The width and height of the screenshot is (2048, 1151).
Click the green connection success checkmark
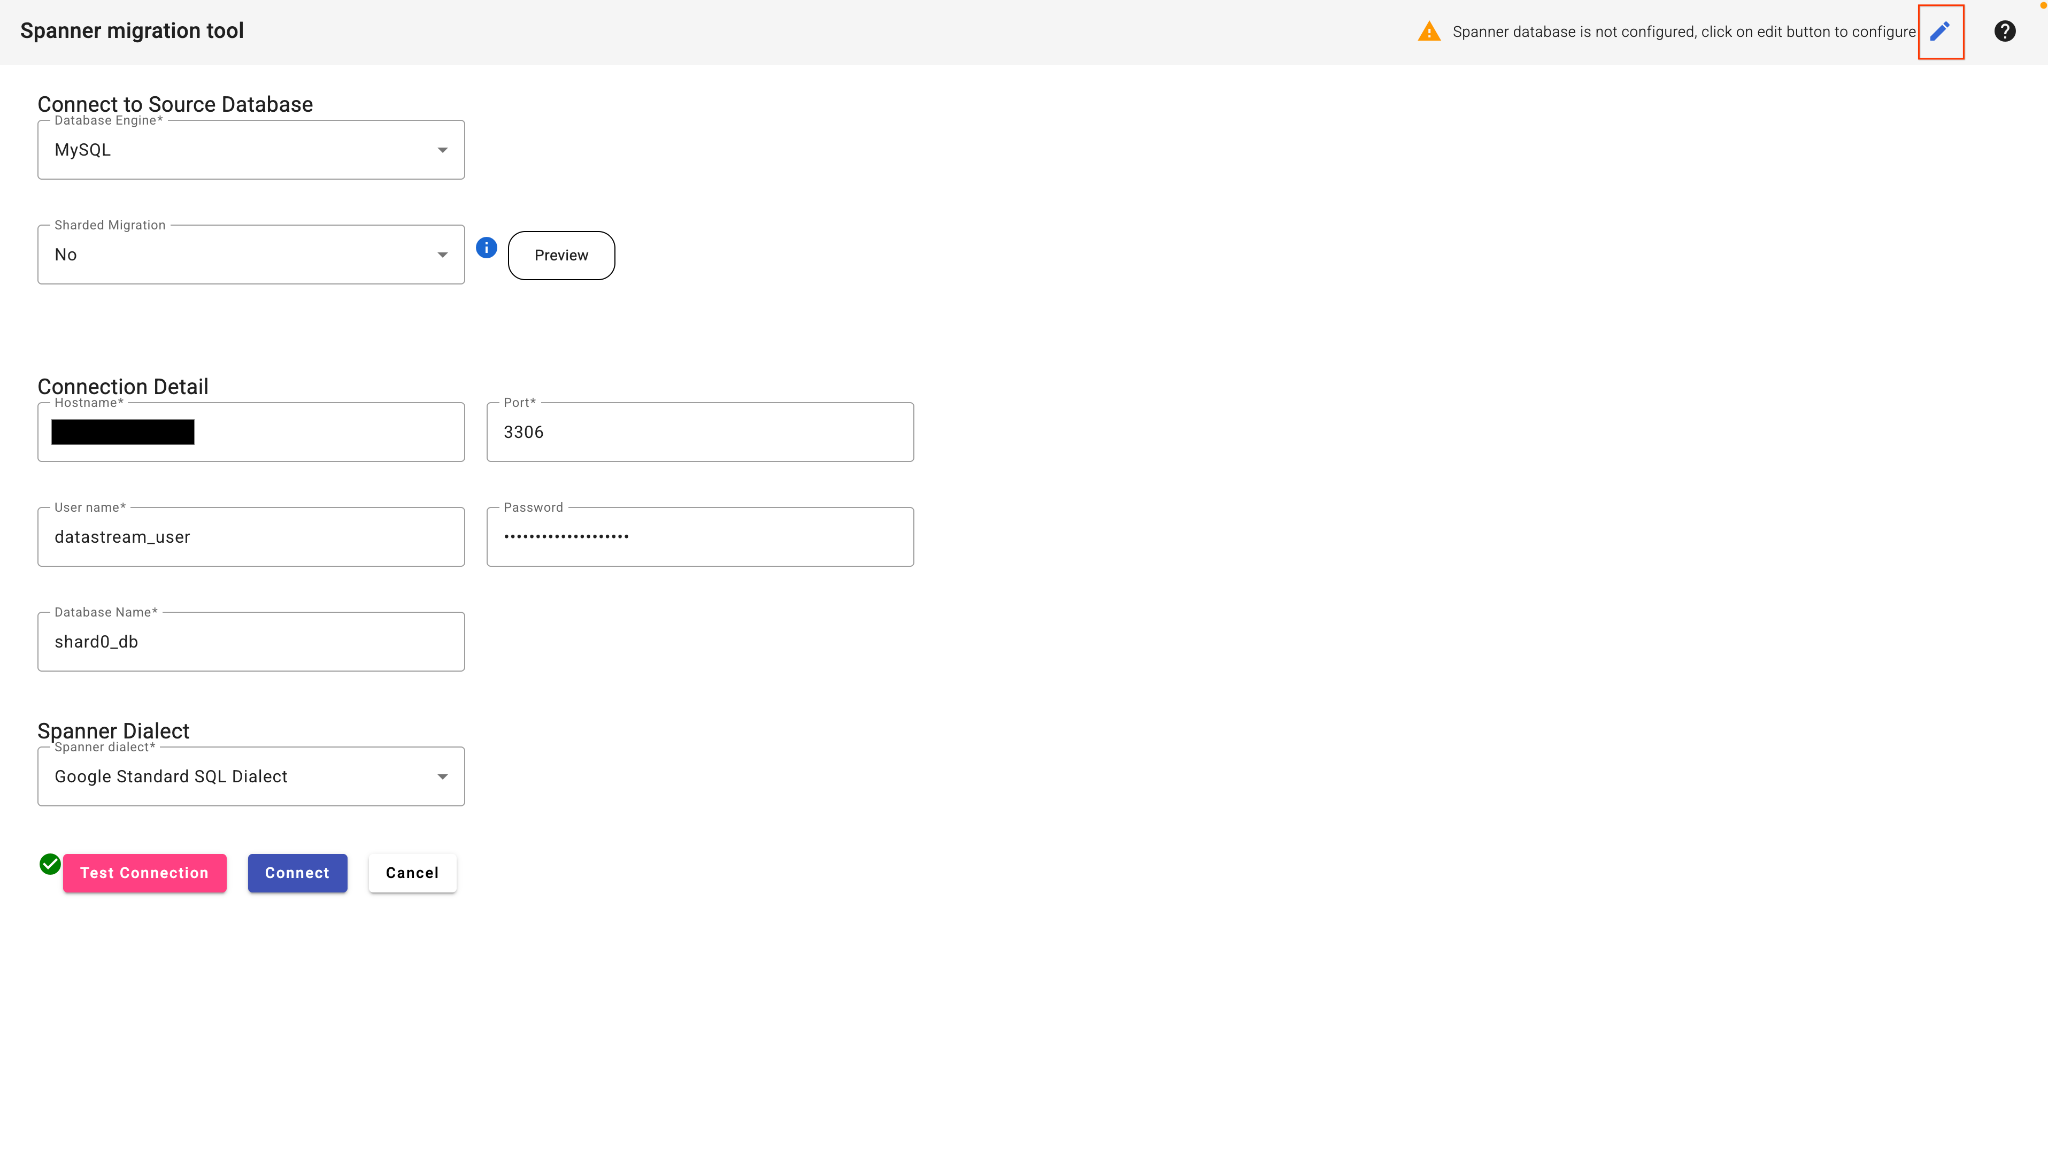[x=50, y=864]
